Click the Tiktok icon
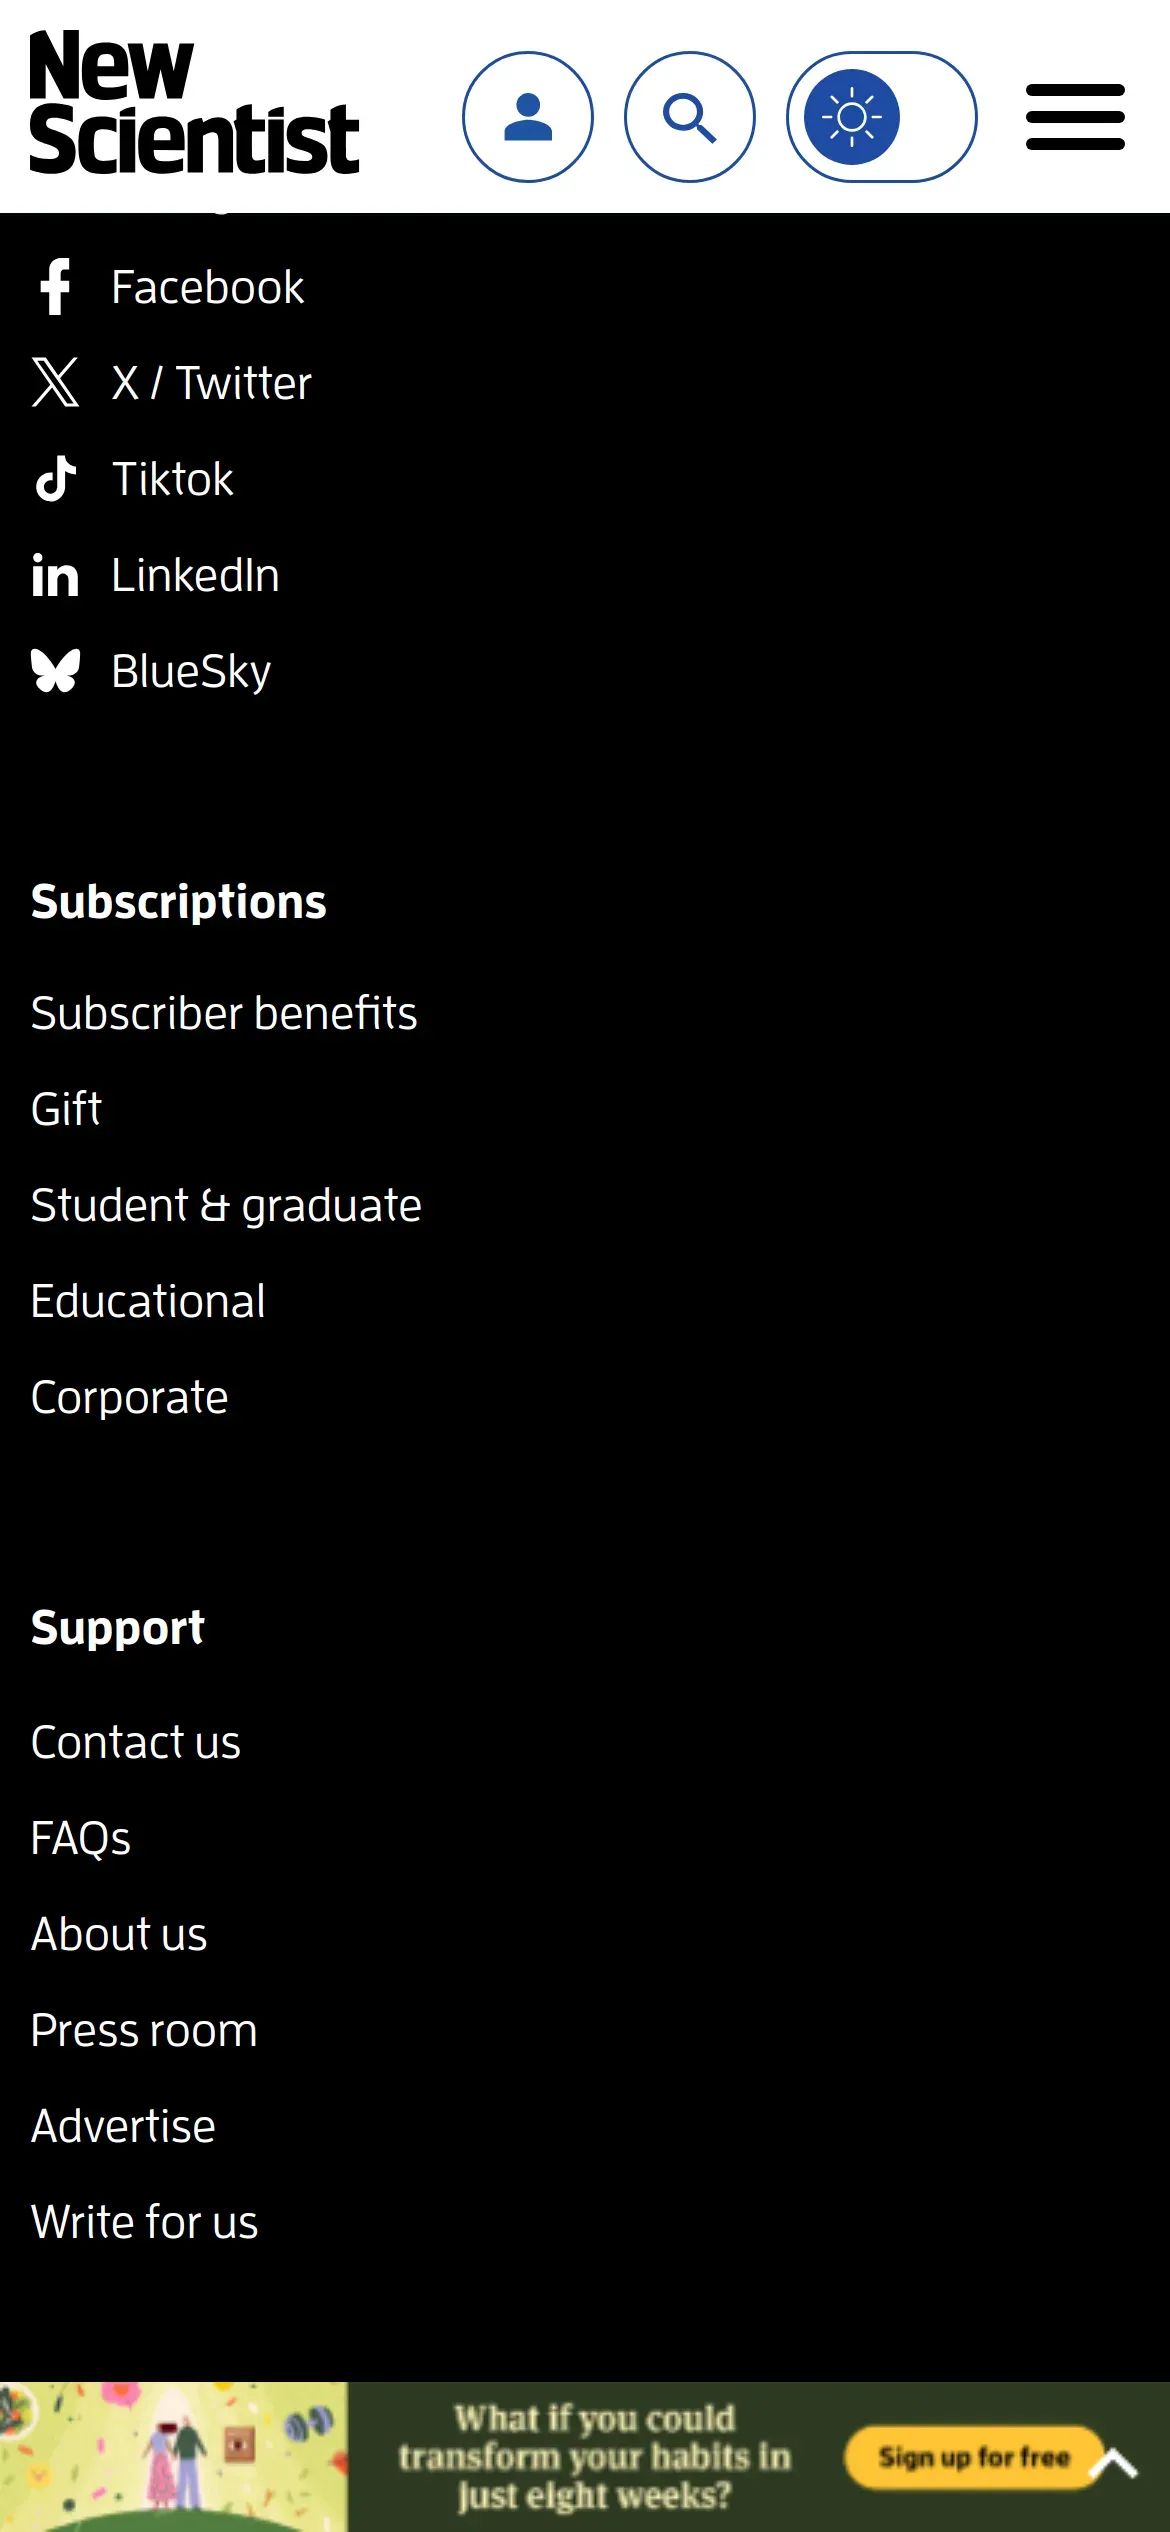This screenshot has height=2532, width=1170. point(55,479)
